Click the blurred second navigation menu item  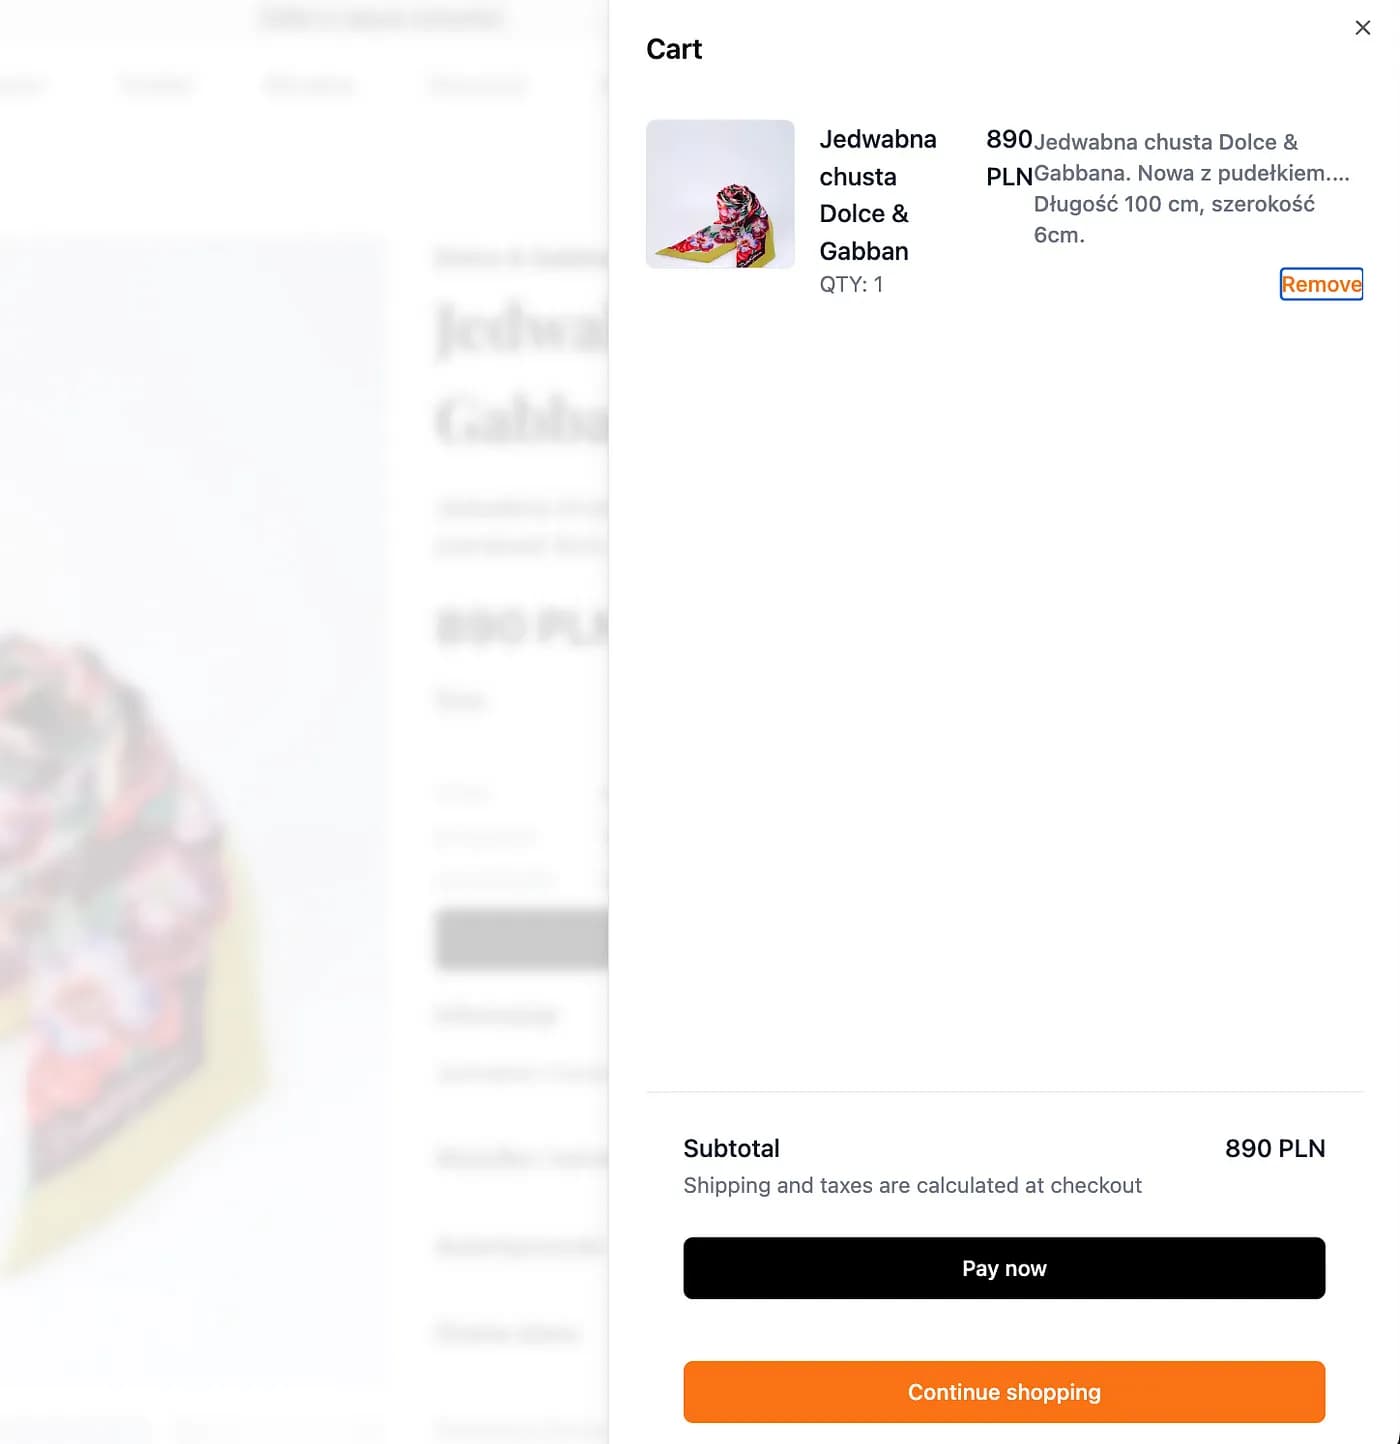click(156, 85)
